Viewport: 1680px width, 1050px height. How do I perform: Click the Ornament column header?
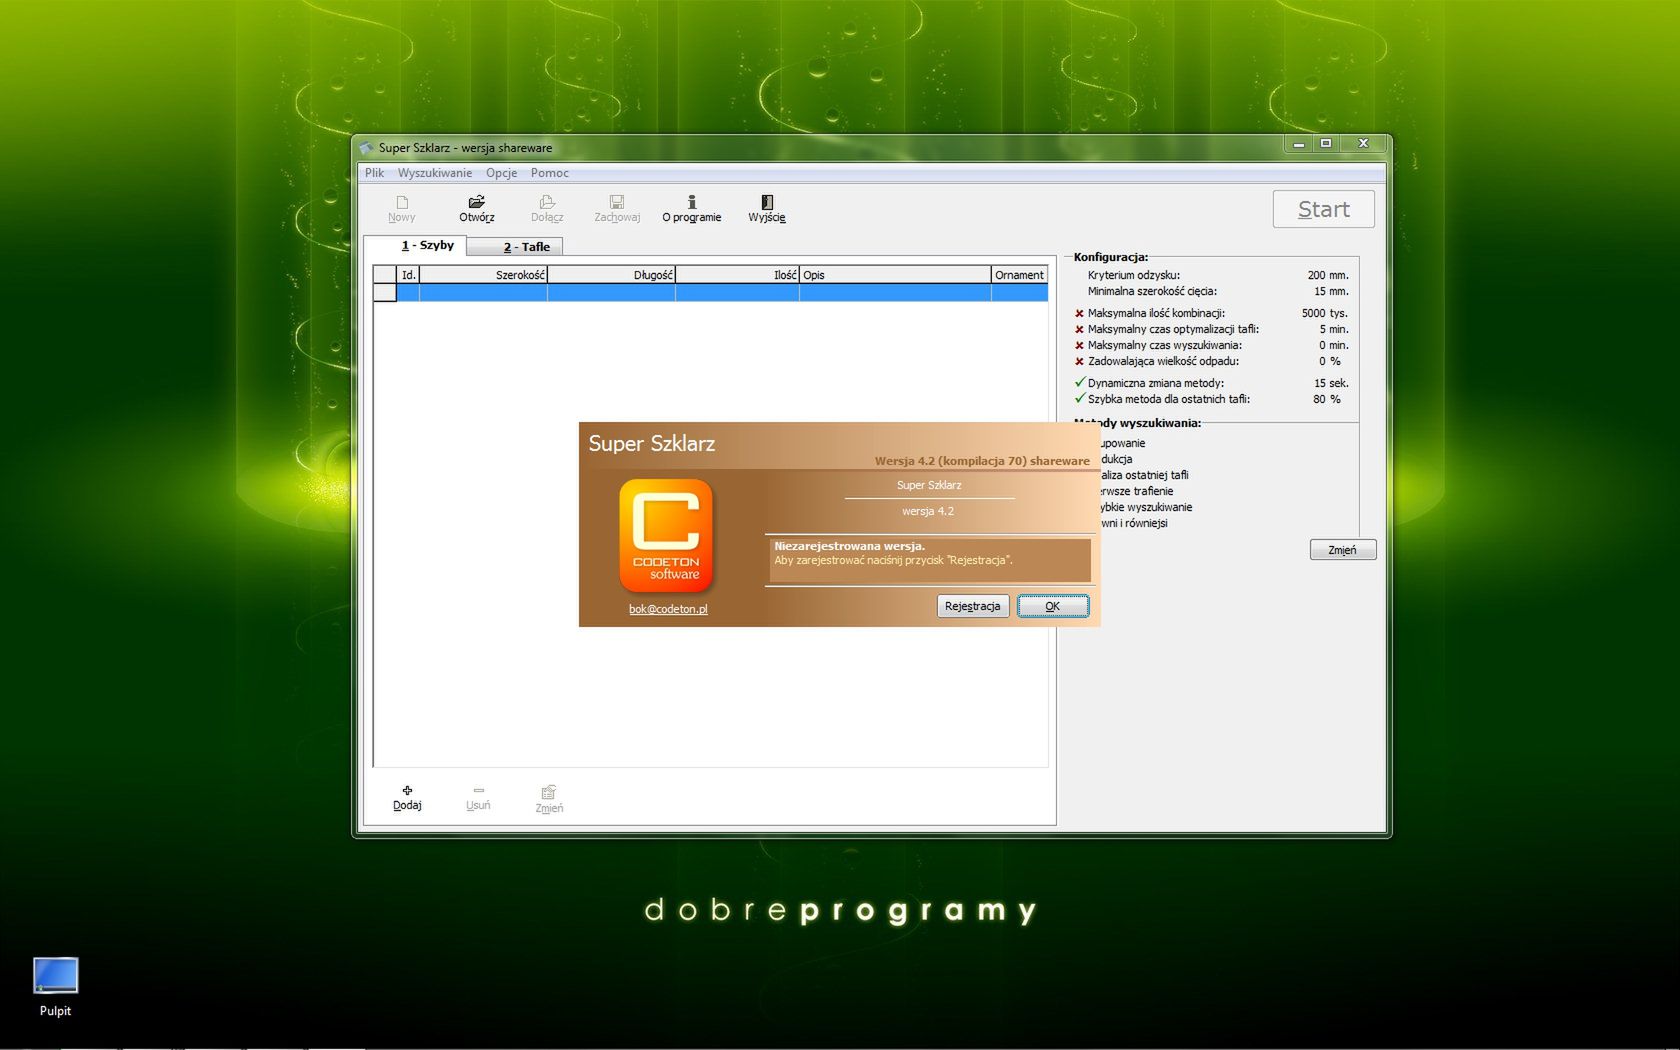coord(1019,275)
